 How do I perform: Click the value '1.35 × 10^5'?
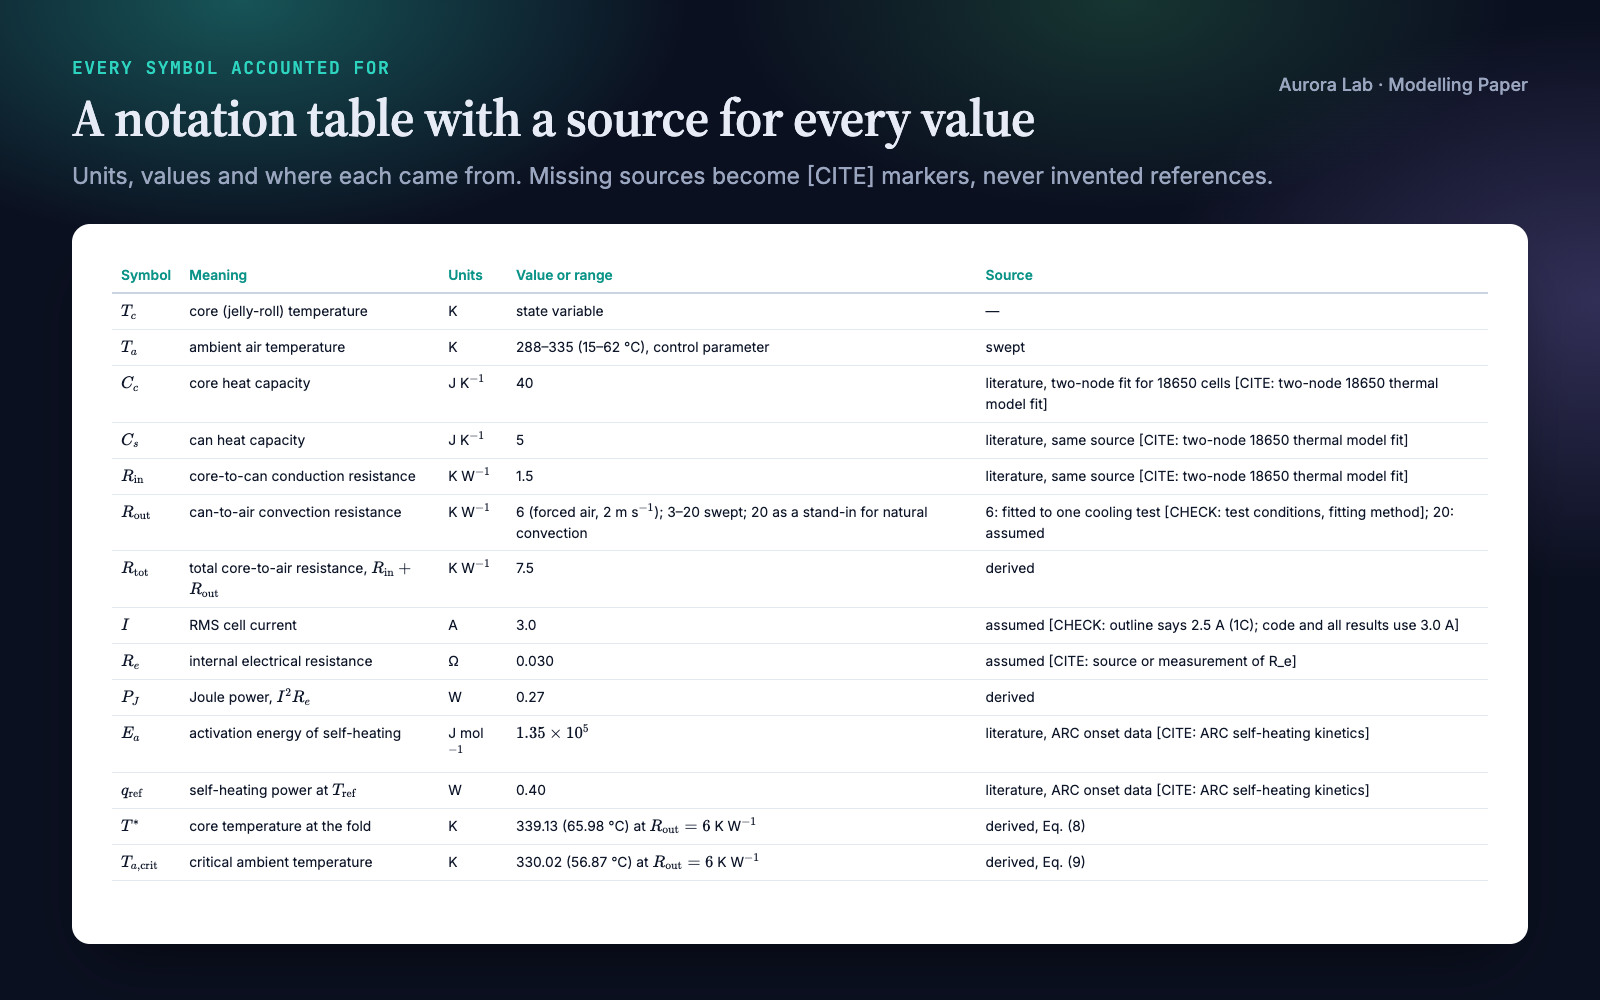tap(552, 733)
